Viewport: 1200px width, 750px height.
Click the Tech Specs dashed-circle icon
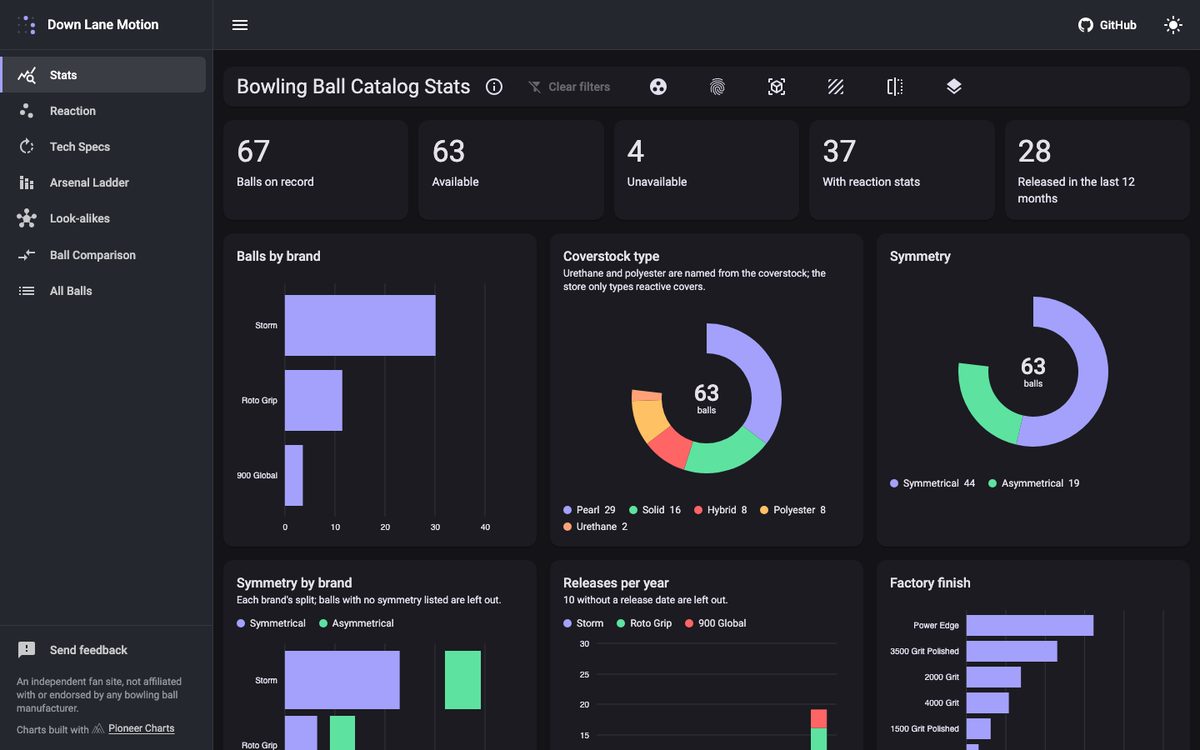(27, 147)
